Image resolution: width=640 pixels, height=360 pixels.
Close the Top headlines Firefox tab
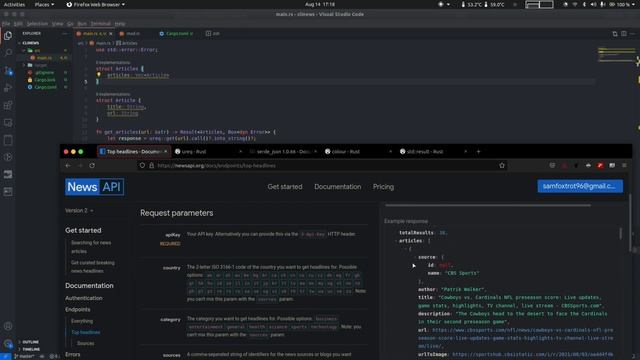coord(165,151)
